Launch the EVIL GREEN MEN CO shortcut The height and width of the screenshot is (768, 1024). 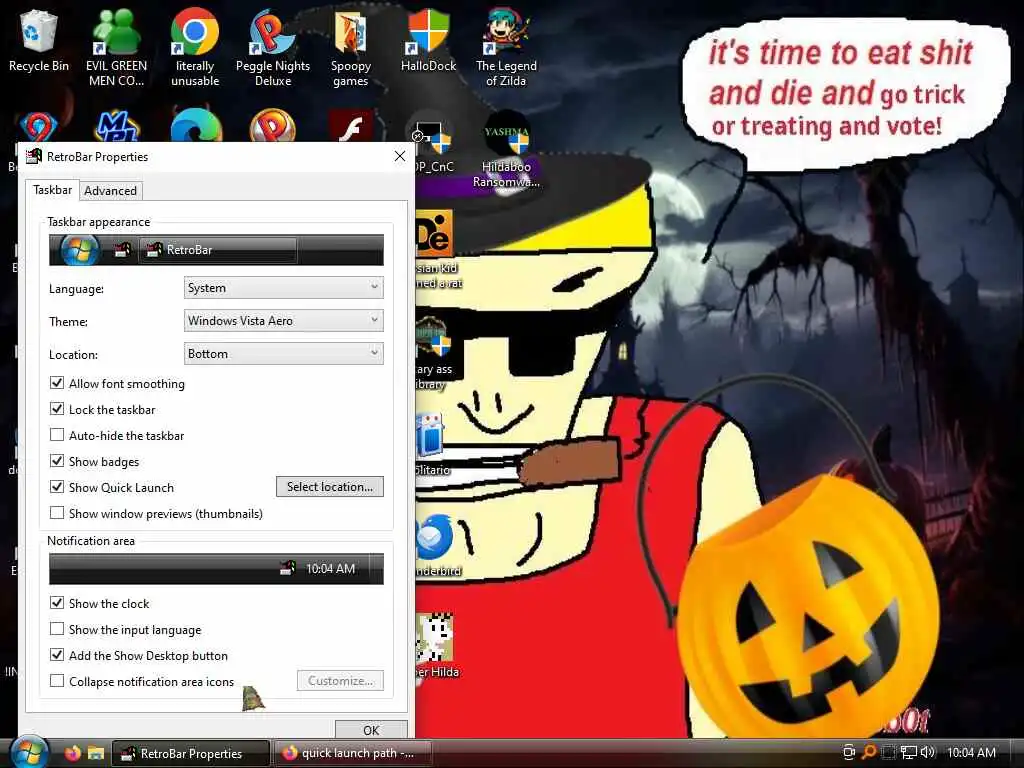[116, 49]
